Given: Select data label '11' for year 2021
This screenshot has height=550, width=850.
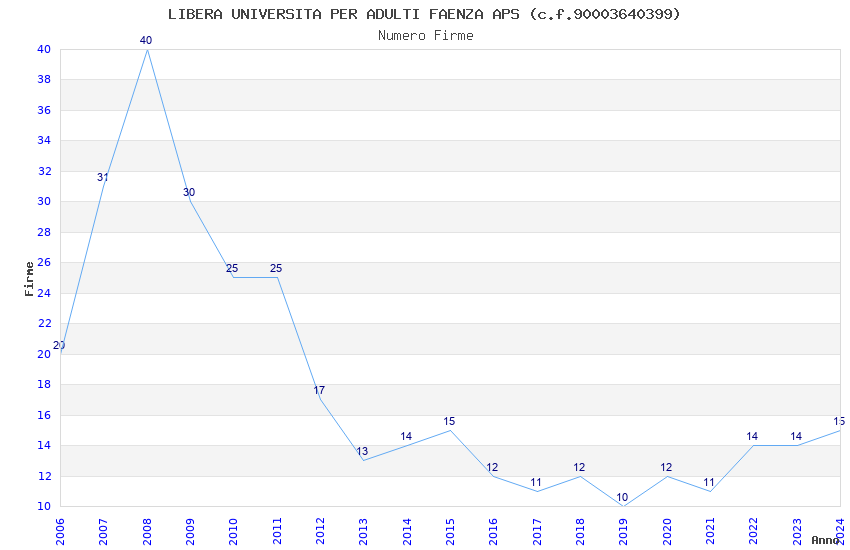Looking at the screenshot, I should (x=709, y=482).
